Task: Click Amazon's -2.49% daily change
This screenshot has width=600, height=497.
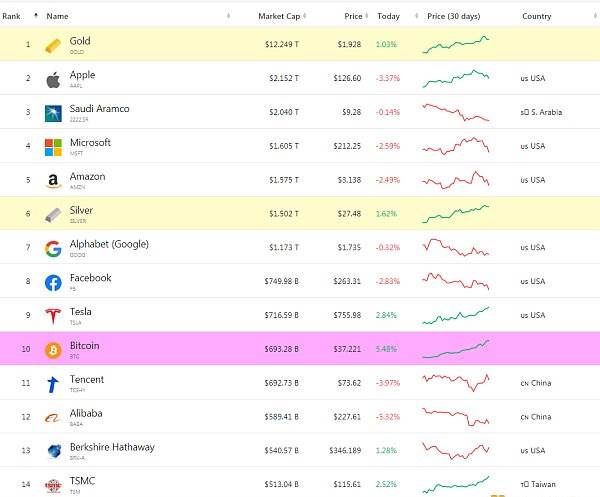Action: point(388,180)
